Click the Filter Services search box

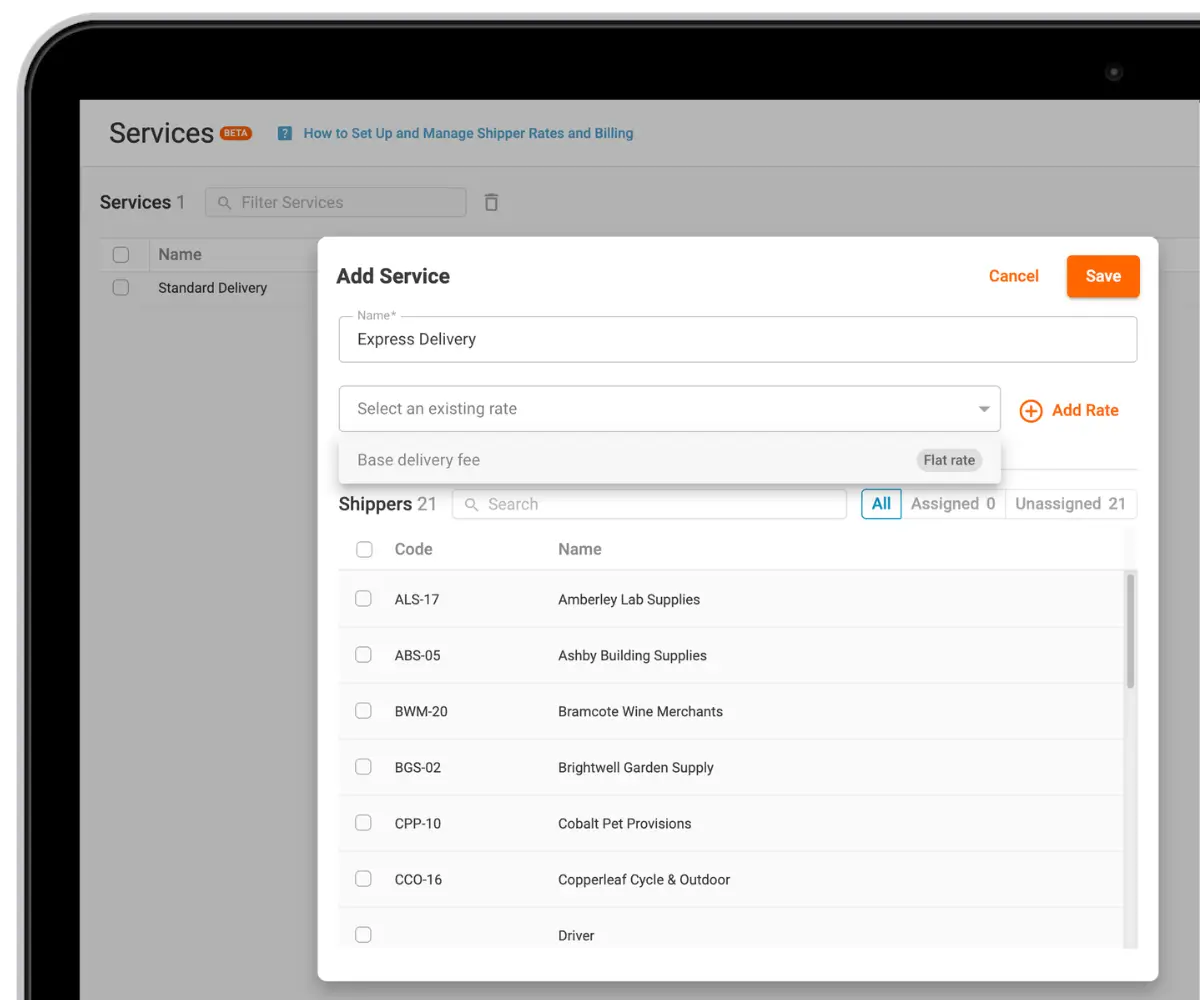pyautogui.click(x=336, y=202)
